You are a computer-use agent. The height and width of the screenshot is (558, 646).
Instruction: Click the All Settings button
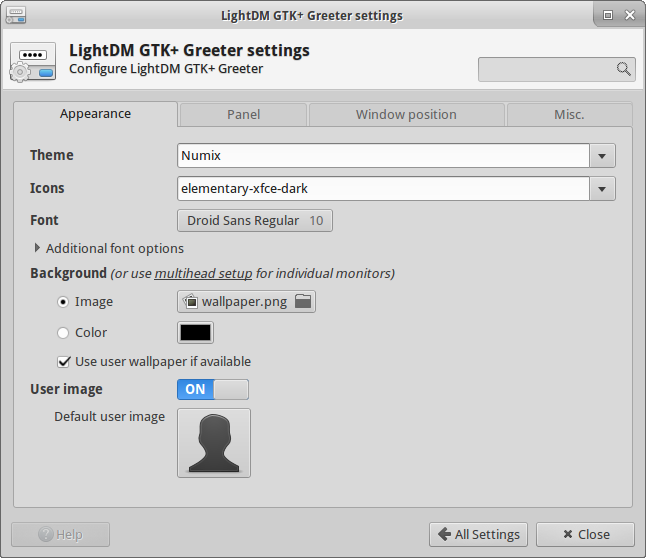[x=478, y=535]
